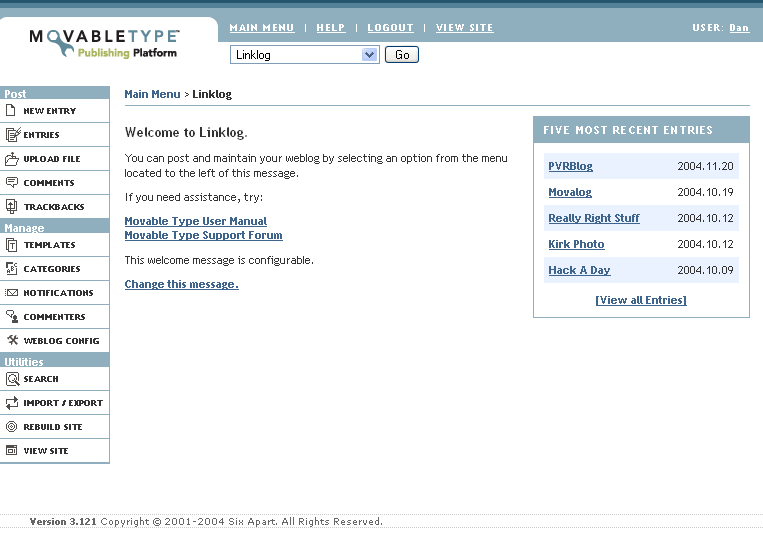Select Help in the top navigation
The height and width of the screenshot is (536, 763).
coord(331,28)
